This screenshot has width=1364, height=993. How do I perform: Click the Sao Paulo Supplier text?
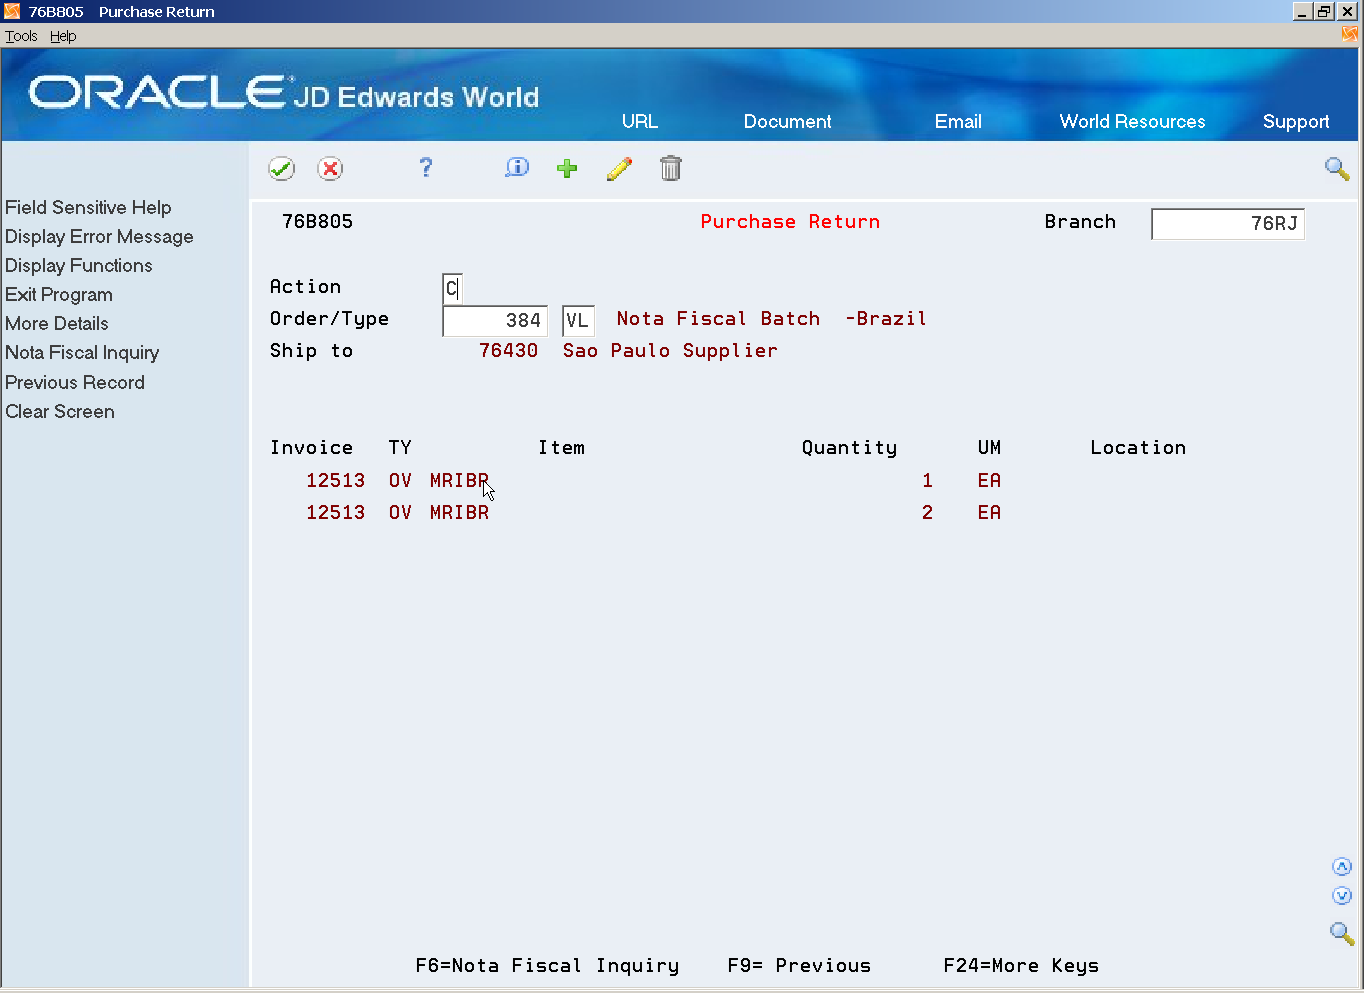pyautogui.click(x=670, y=351)
